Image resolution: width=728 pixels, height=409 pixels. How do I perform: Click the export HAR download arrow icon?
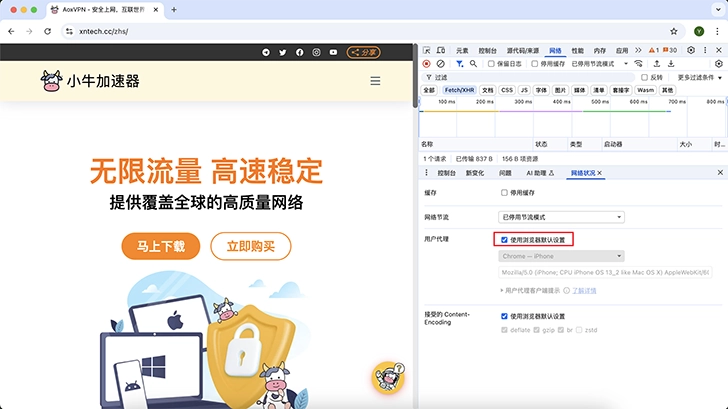click(x=671, y=64)
